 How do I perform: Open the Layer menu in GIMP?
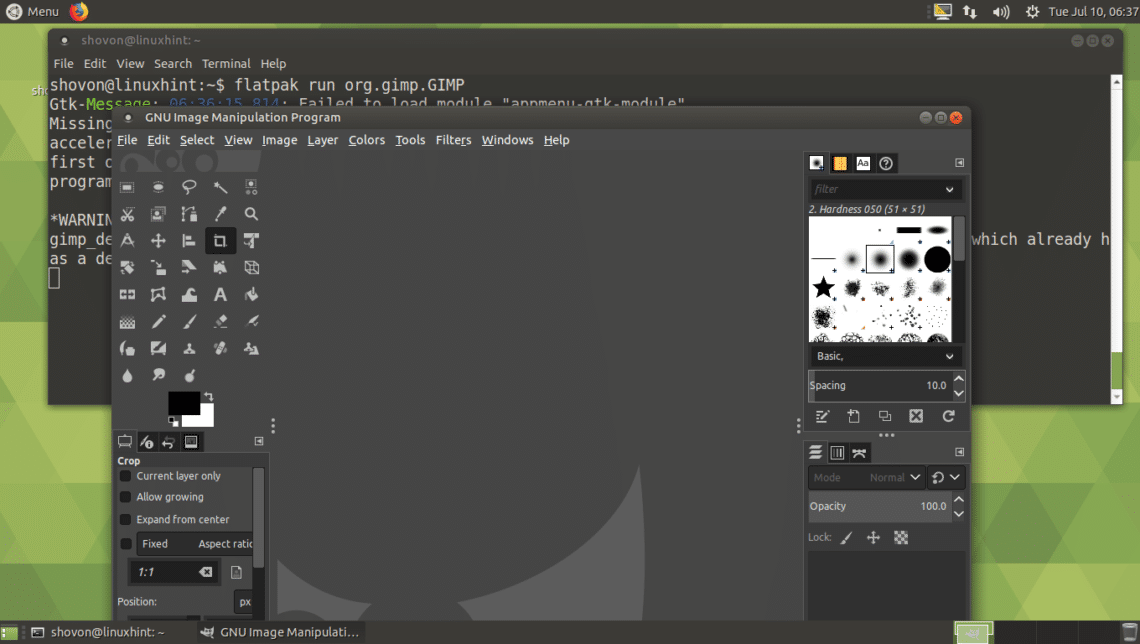coord(322,140)
